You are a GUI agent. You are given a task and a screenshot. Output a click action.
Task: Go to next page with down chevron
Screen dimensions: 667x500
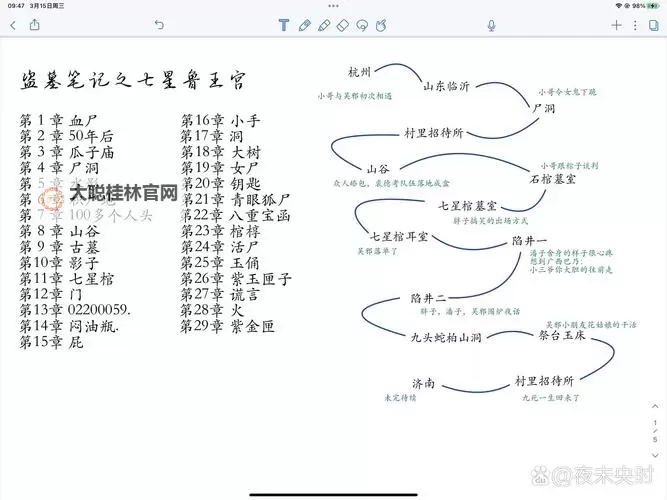click(655, 455)
